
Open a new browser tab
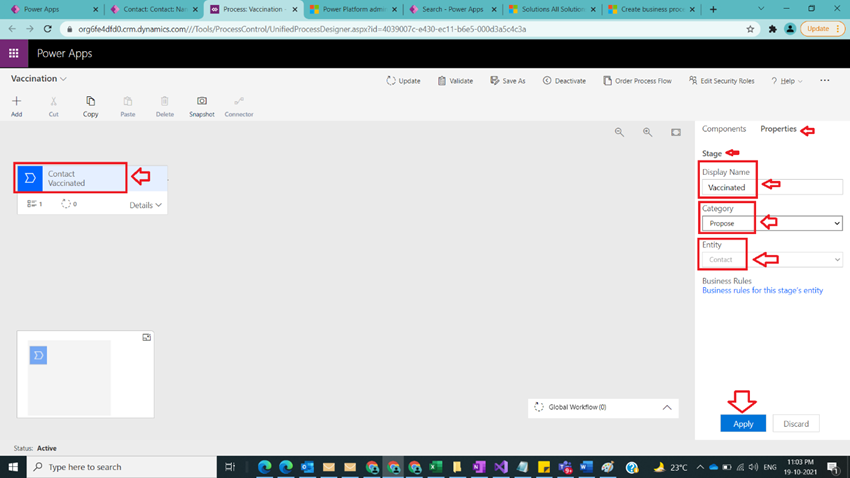(x=713, y=9)
